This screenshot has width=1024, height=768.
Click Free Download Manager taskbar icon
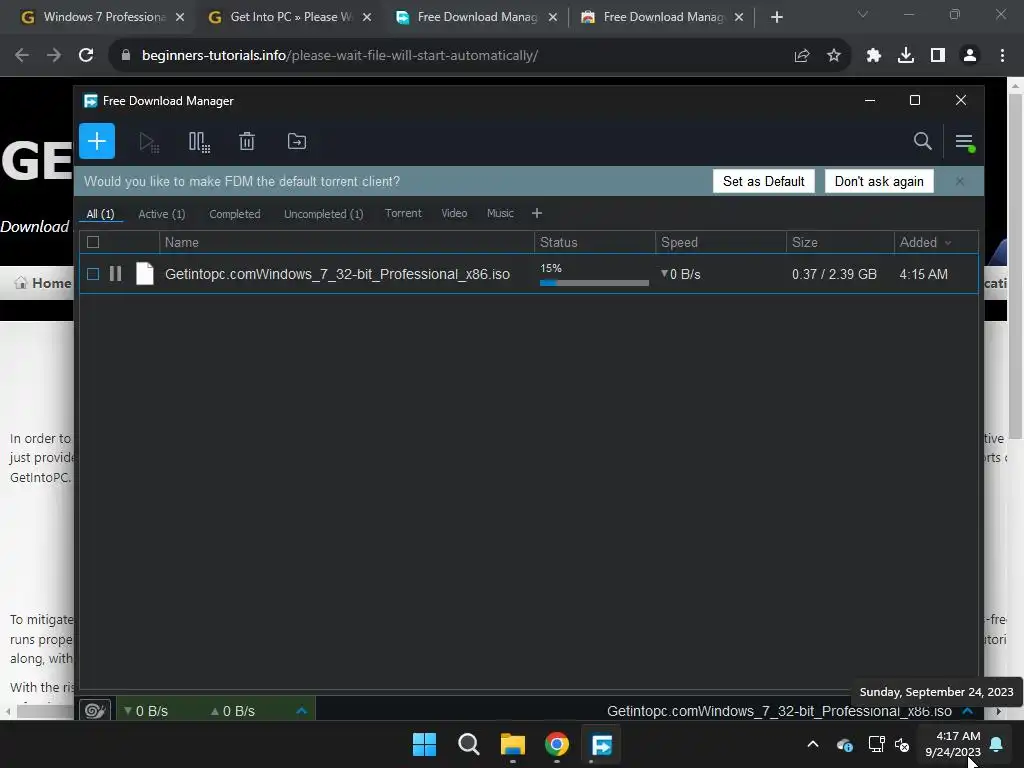[x=601, y=744]
